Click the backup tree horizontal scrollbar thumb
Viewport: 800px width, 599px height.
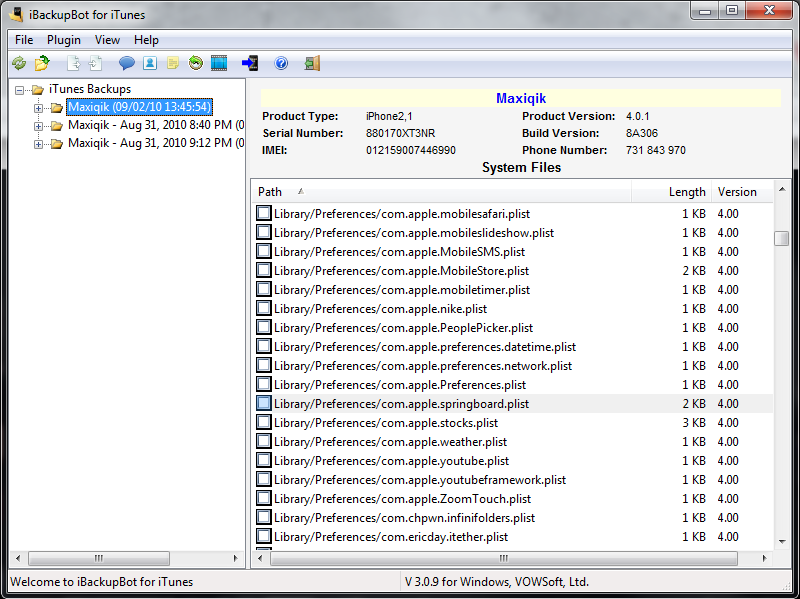[x=98, y=558]
